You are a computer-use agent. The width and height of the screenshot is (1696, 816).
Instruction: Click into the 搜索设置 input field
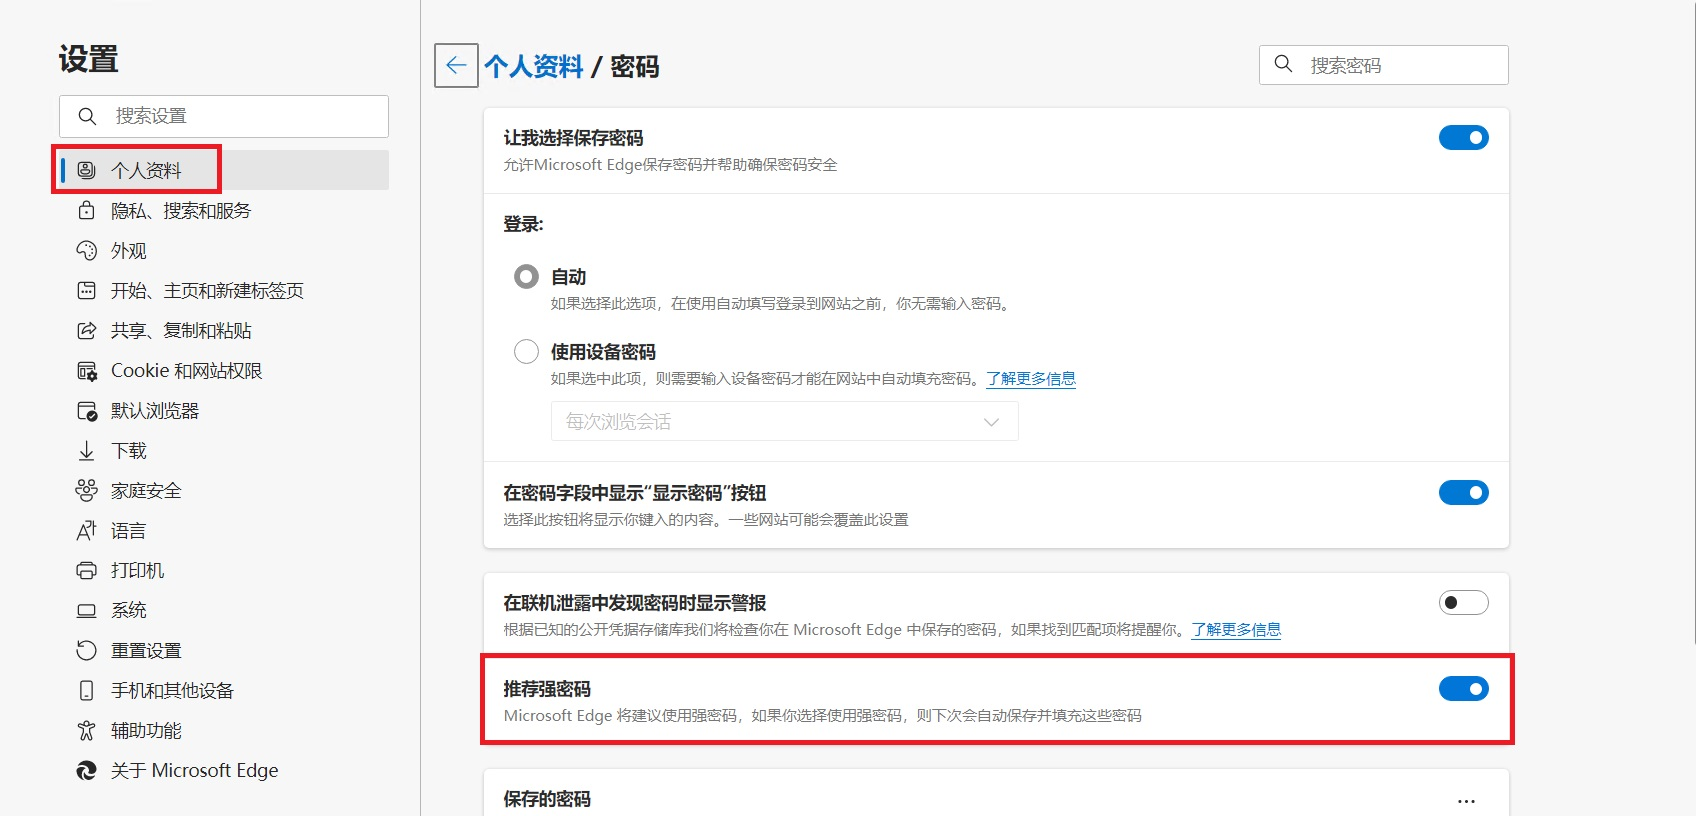tap(224, 116)
